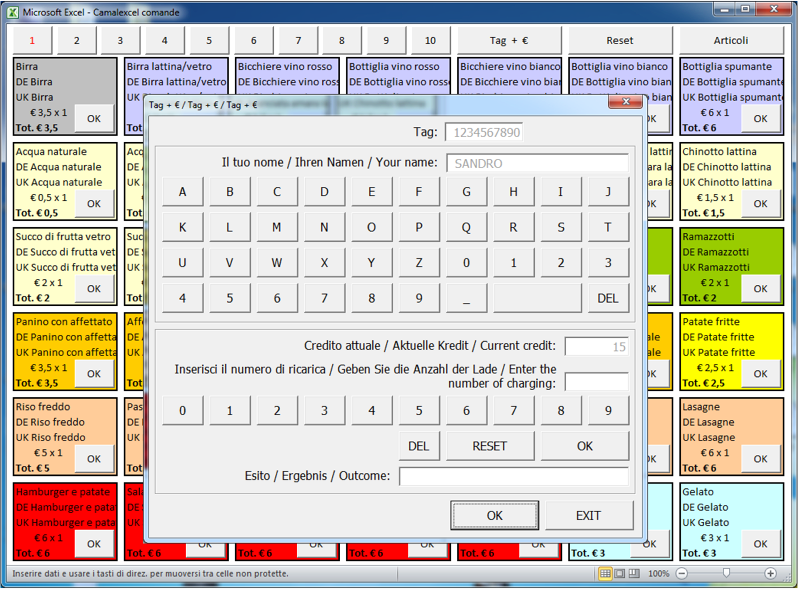800x590 pixels.
Task: Focus the Your name text field
Action: (x=537, y=163)
